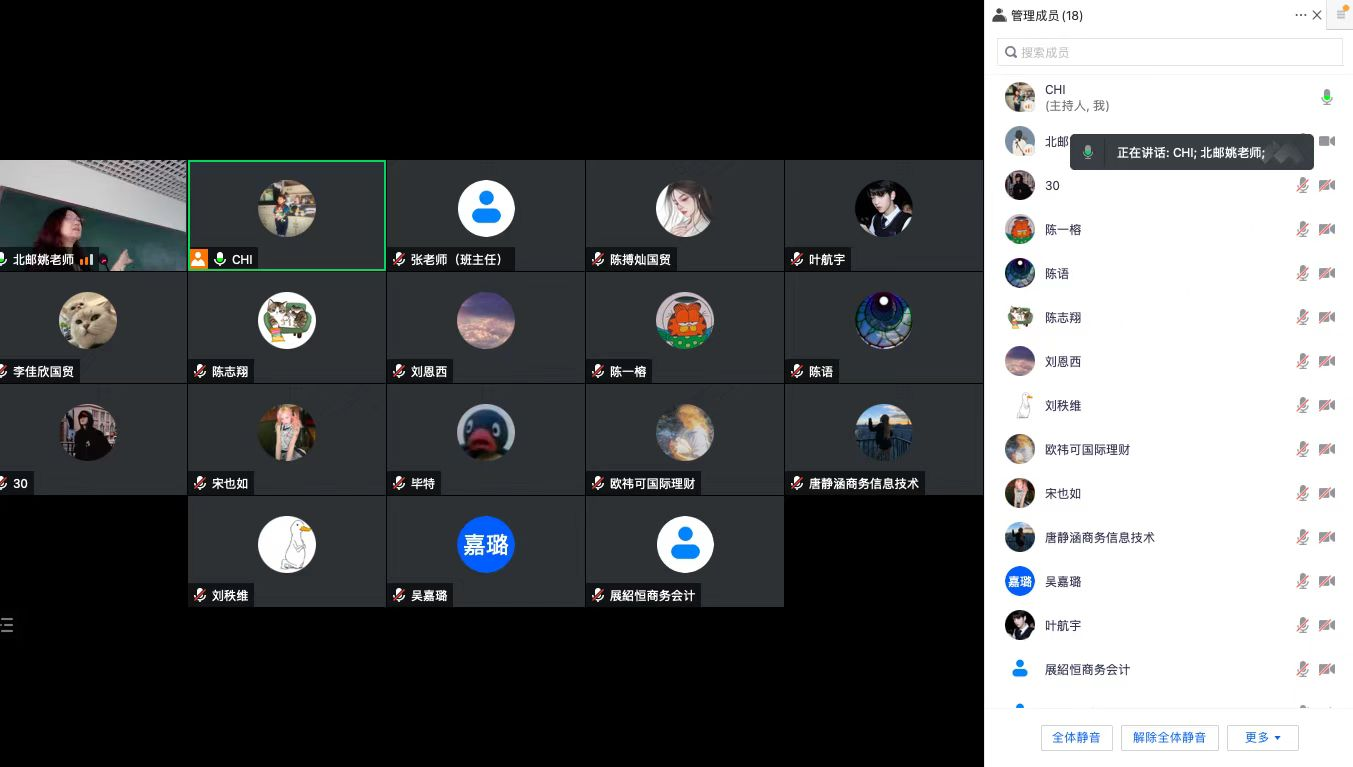Click the three-line icon at left edge
Image resolution: width=1353 pixels, height=767 pixels.
pyautogui.click(x=7, y=626)
